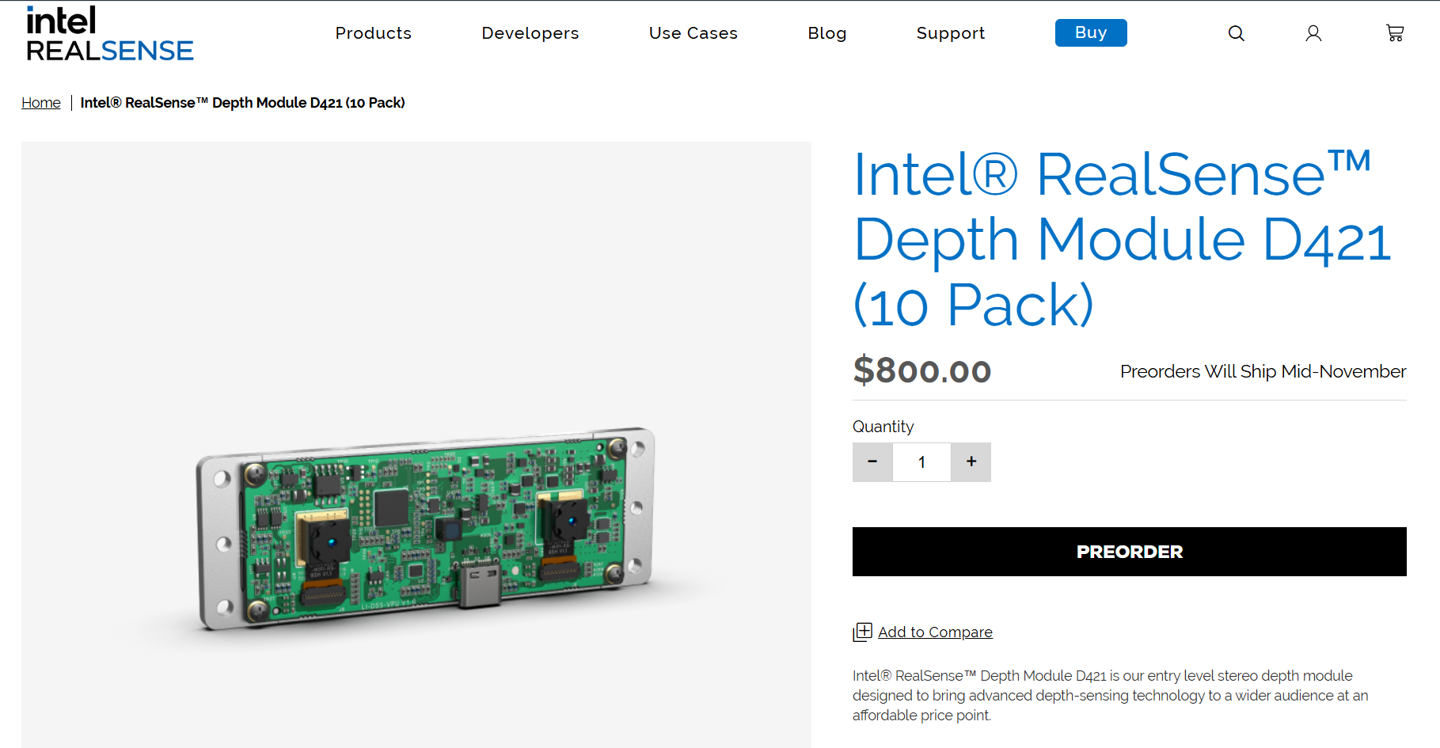Open the user account icon
Screen dimensions: 1440x748
tap(1313, 33)
